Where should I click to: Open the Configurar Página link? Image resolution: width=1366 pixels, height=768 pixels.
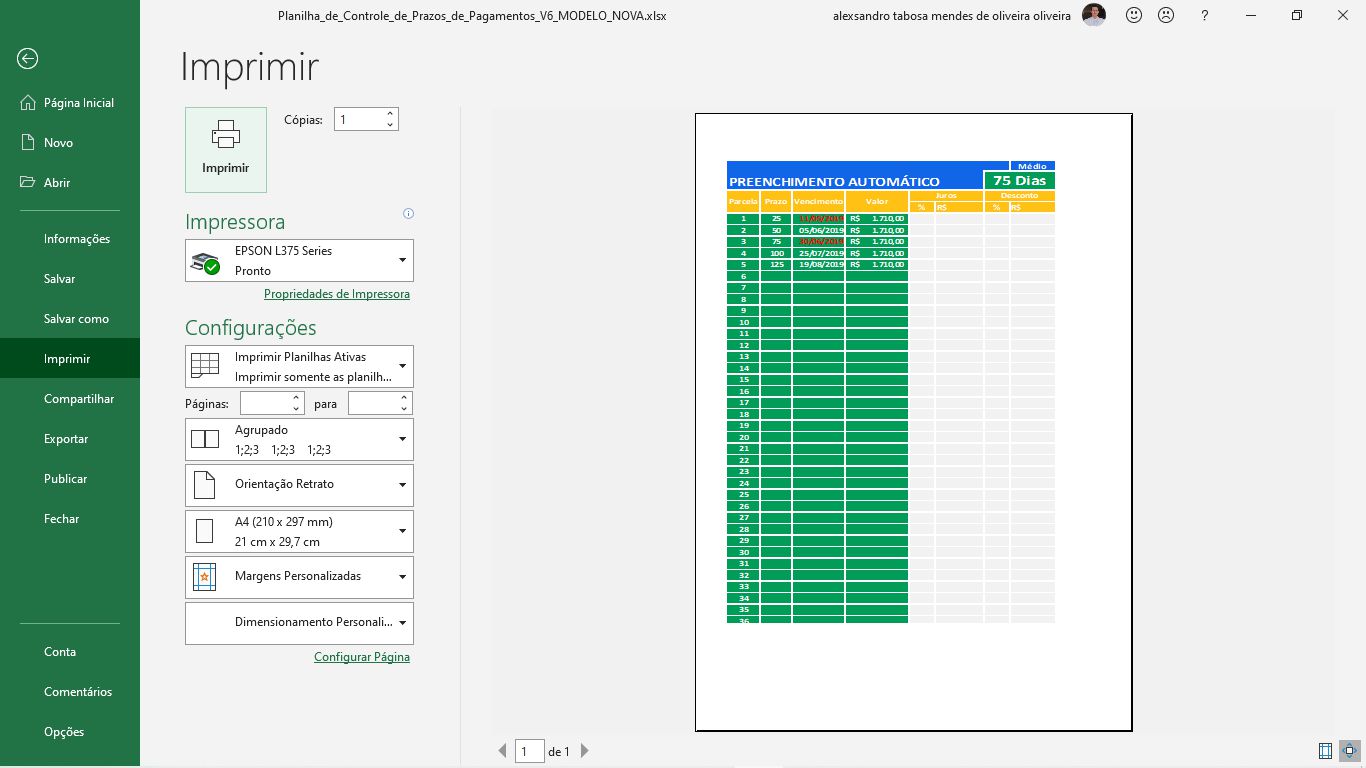click(361, 657)
